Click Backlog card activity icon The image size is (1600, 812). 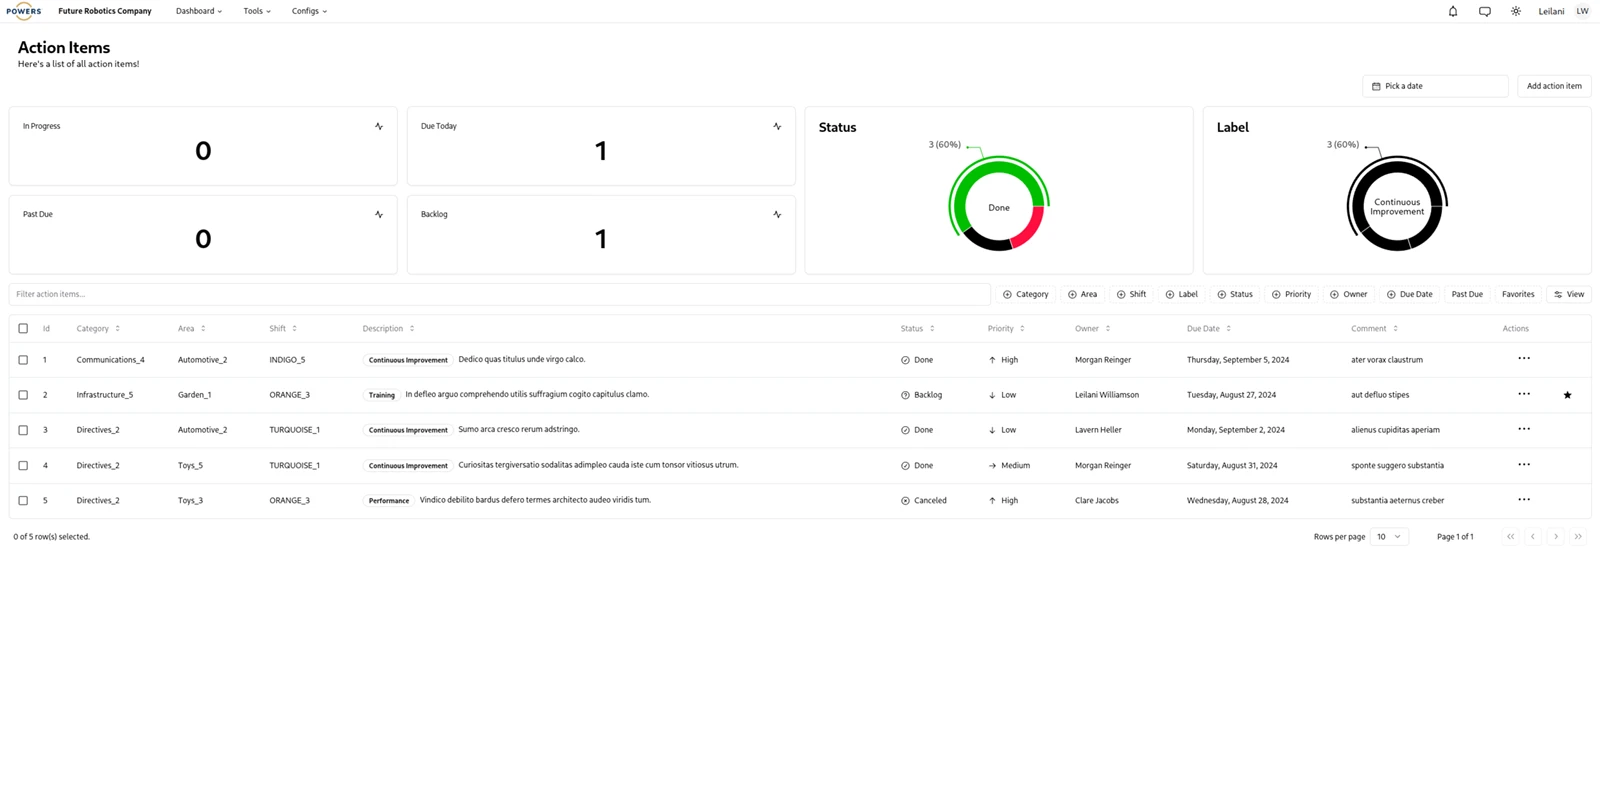[777, 214]
